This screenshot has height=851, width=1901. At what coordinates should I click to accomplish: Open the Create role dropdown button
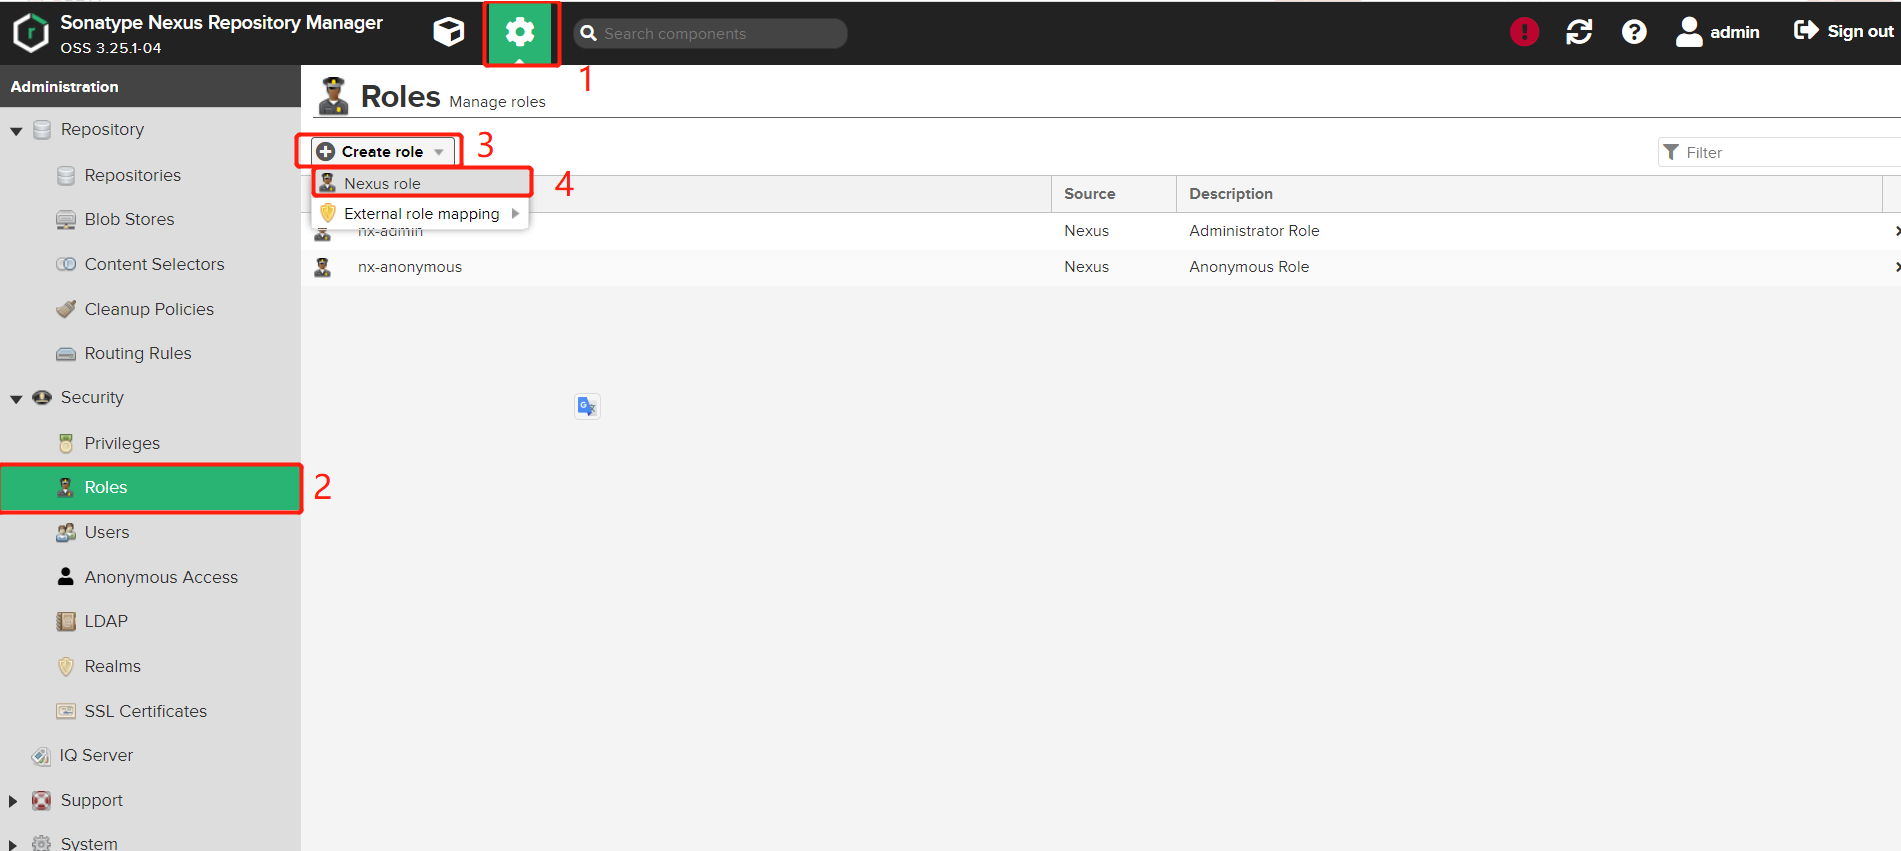pos(383,151)
